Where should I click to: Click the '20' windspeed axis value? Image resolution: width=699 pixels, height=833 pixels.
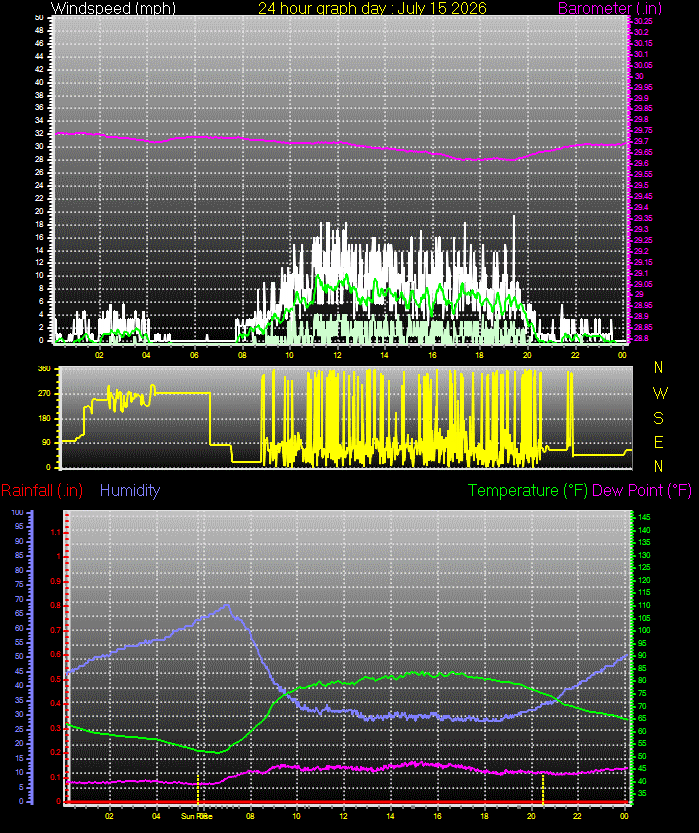click(39, 211)
